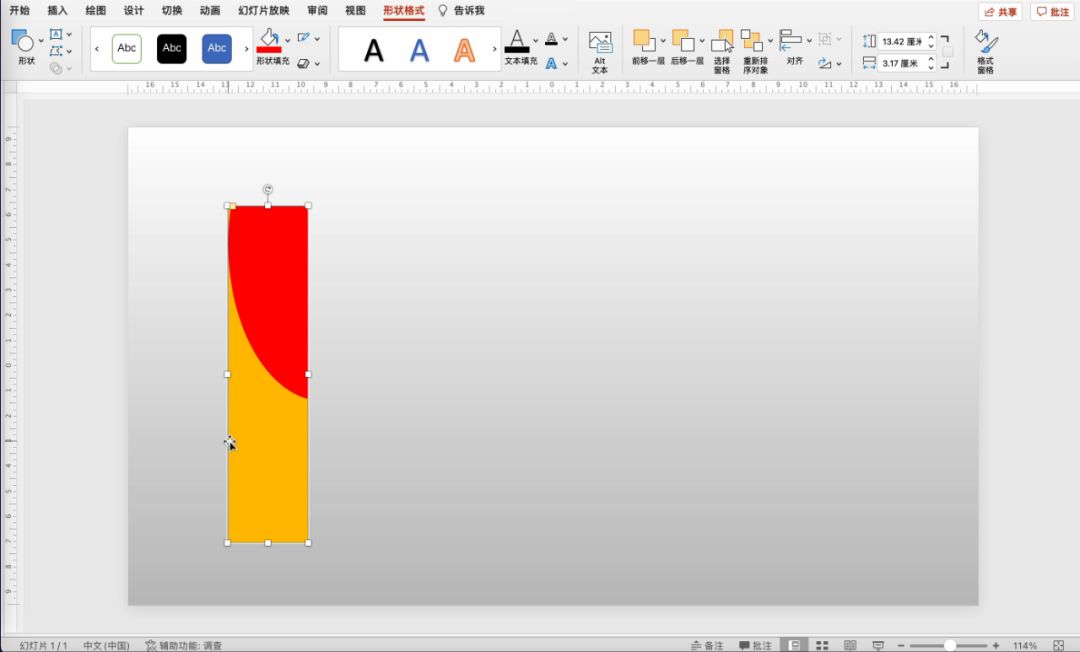Click 重新排序对象 reorder objects icon
This screenshot has width=1080, height=652.
click(751, 41)
